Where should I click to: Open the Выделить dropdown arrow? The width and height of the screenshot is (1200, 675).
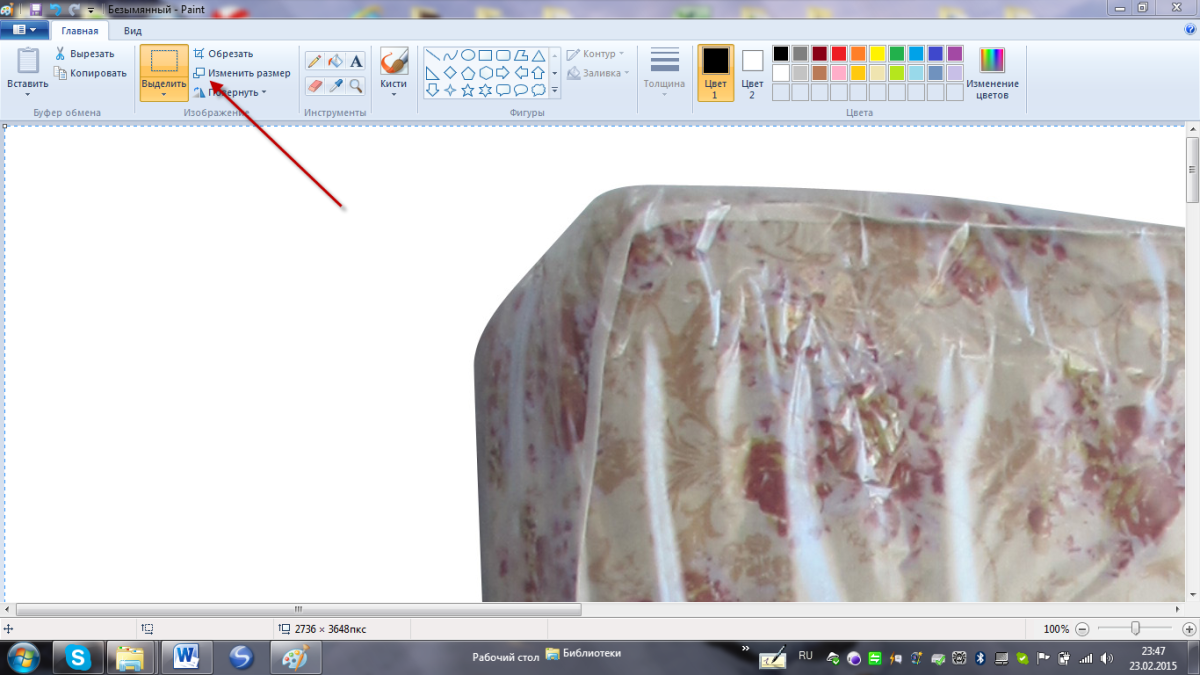coord(163,94)
